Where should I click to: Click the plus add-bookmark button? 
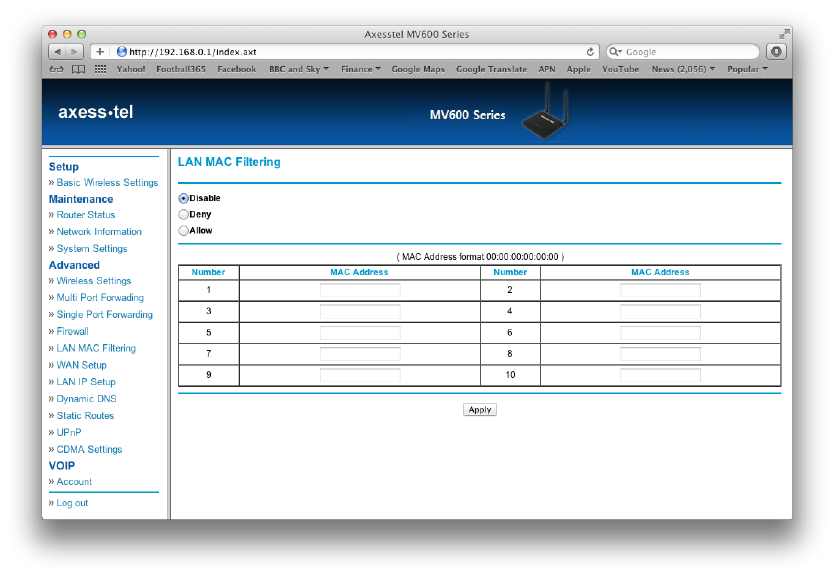(x=100, y=52)
